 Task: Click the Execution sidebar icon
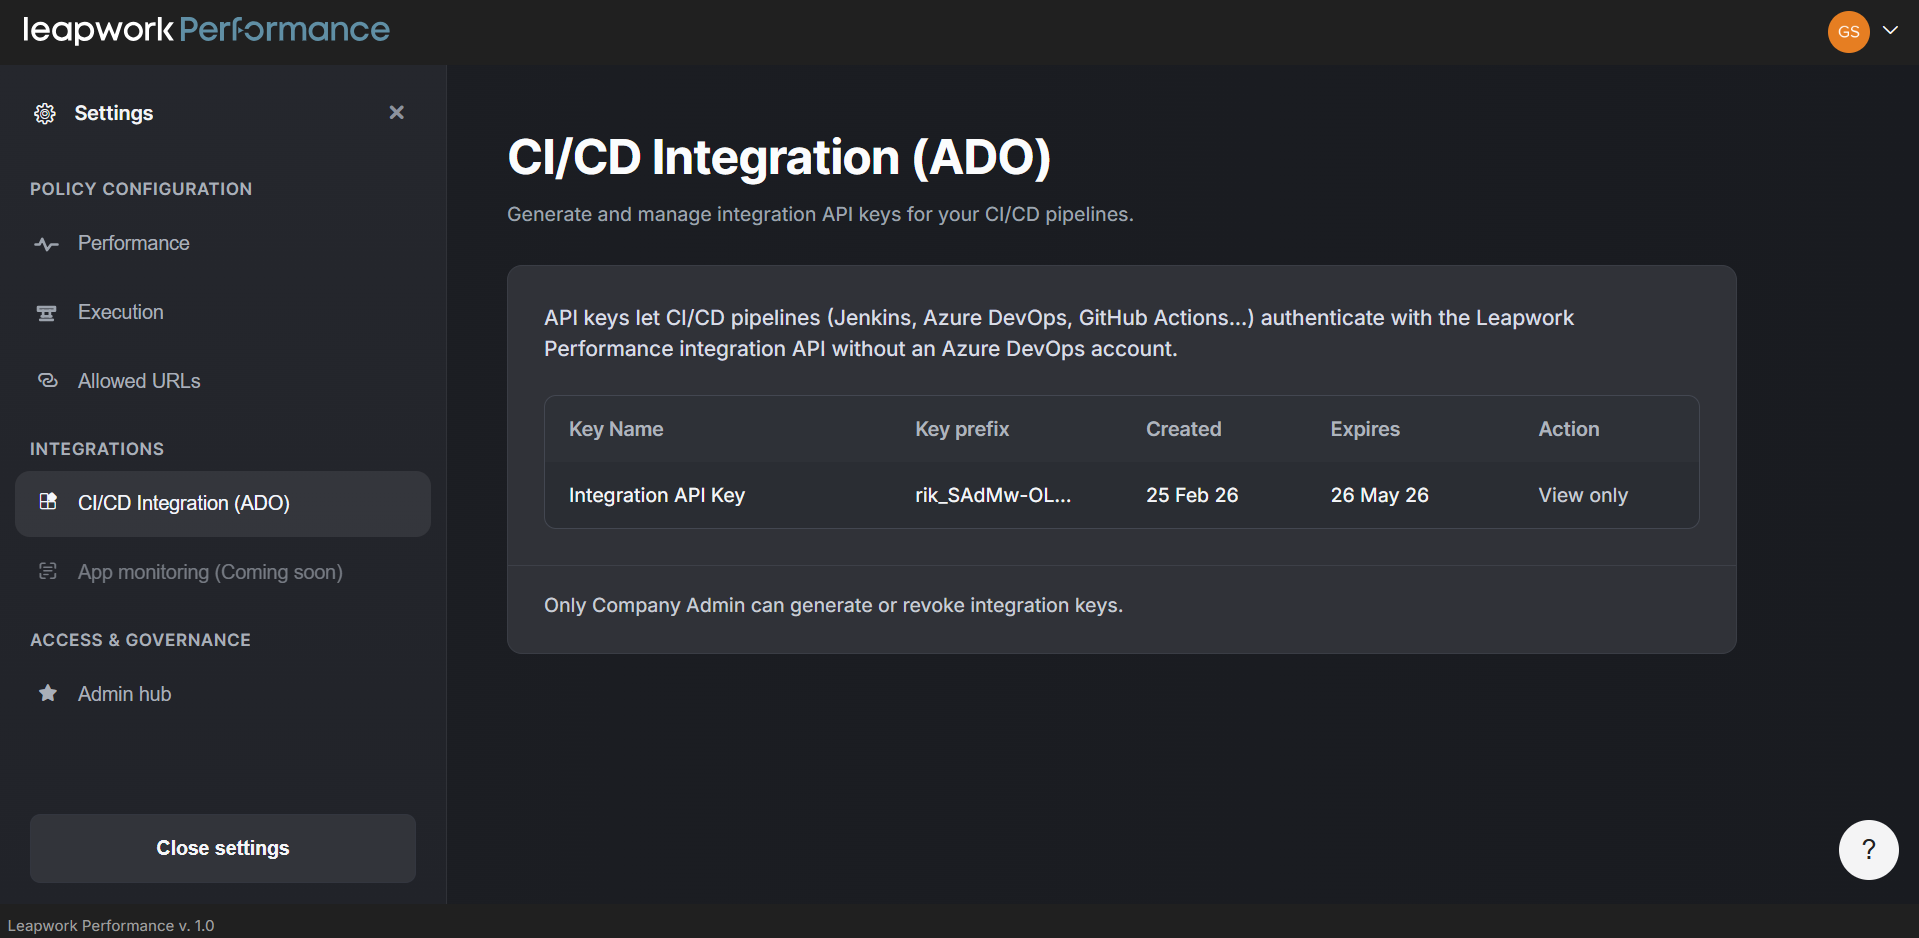(x=47, y=313)
